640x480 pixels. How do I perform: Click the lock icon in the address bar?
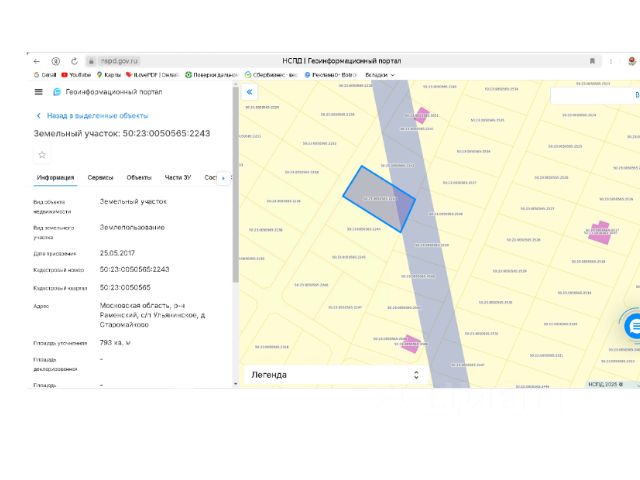click(x=91, y=61)
